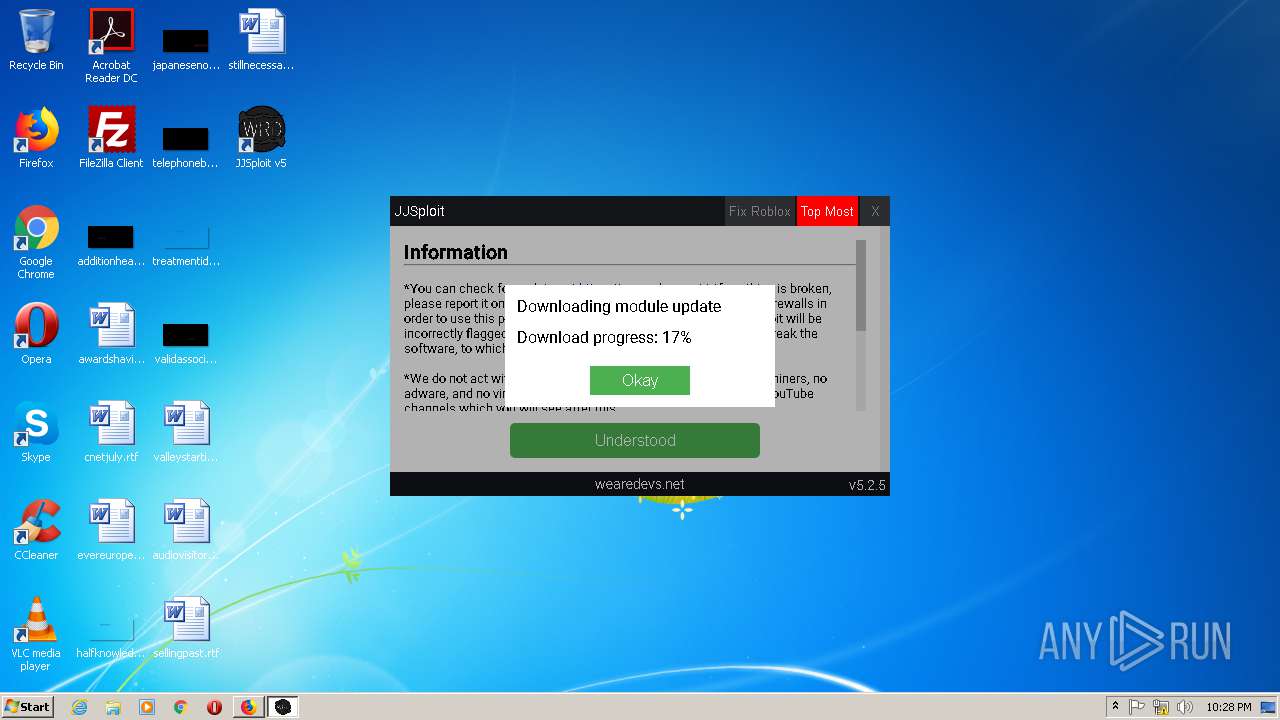Open the awardshavi... Word document
1280x720 pixels.
pos(111,334)
